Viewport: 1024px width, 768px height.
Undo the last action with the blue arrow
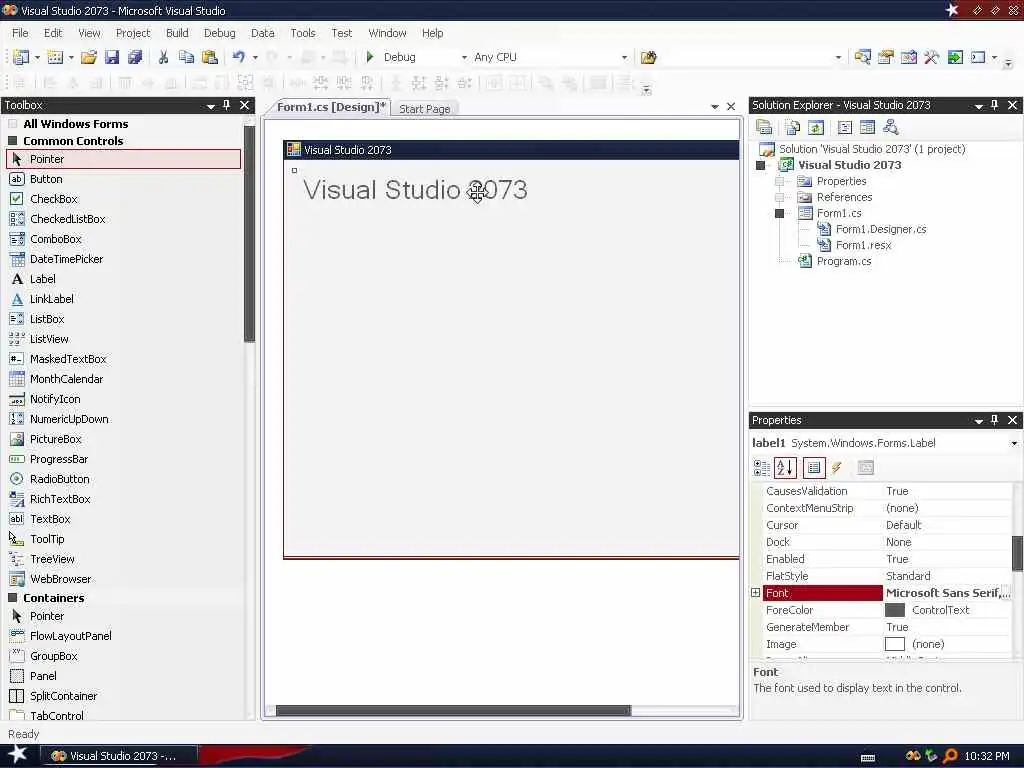238,57
